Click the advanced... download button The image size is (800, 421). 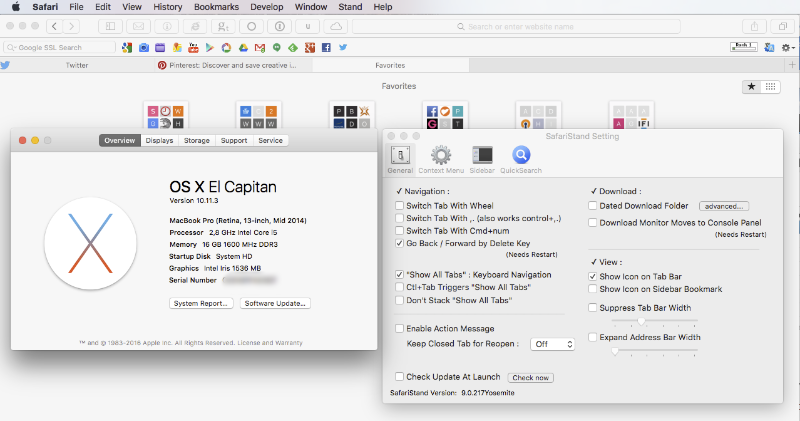coord(724,206)
